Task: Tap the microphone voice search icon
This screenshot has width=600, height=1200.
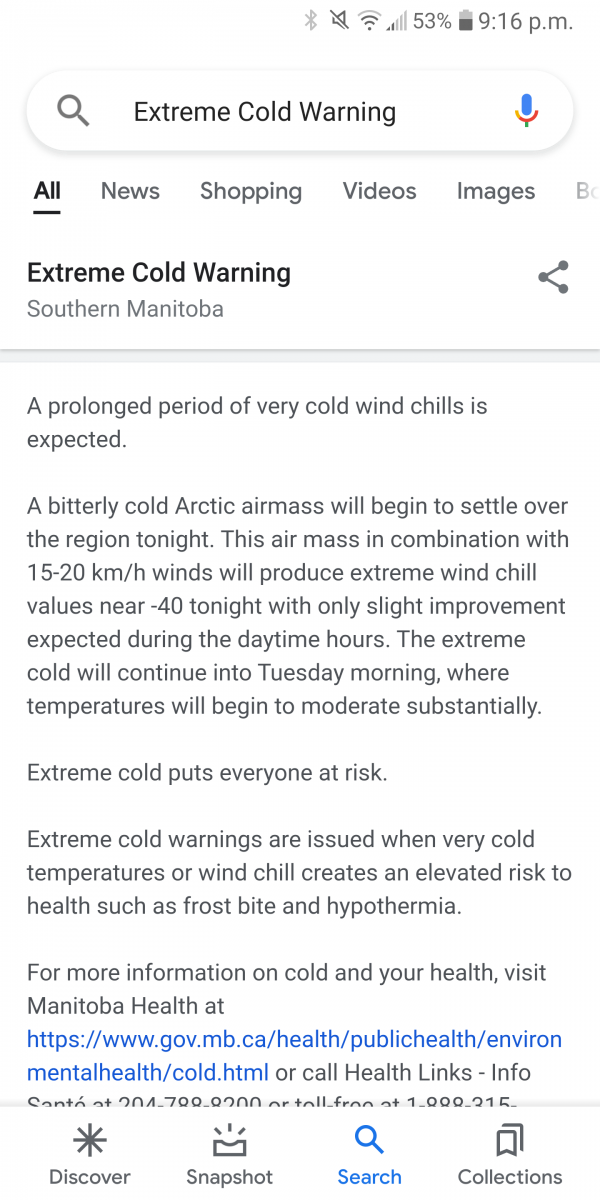Action: (x=526, y=111)
